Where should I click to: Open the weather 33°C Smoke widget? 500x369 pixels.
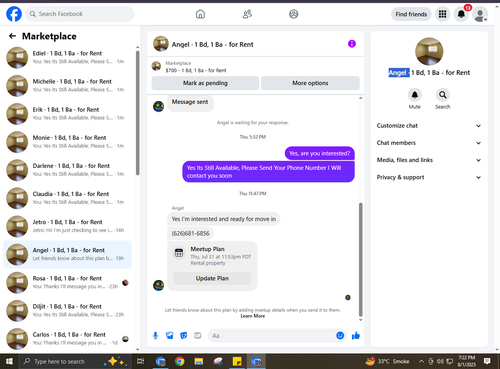[388, 361]
